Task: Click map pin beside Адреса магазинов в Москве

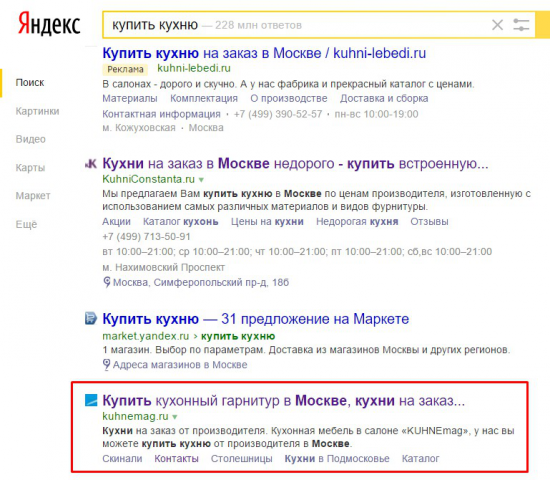Action: pyautogui.click(x=107, y=365)
